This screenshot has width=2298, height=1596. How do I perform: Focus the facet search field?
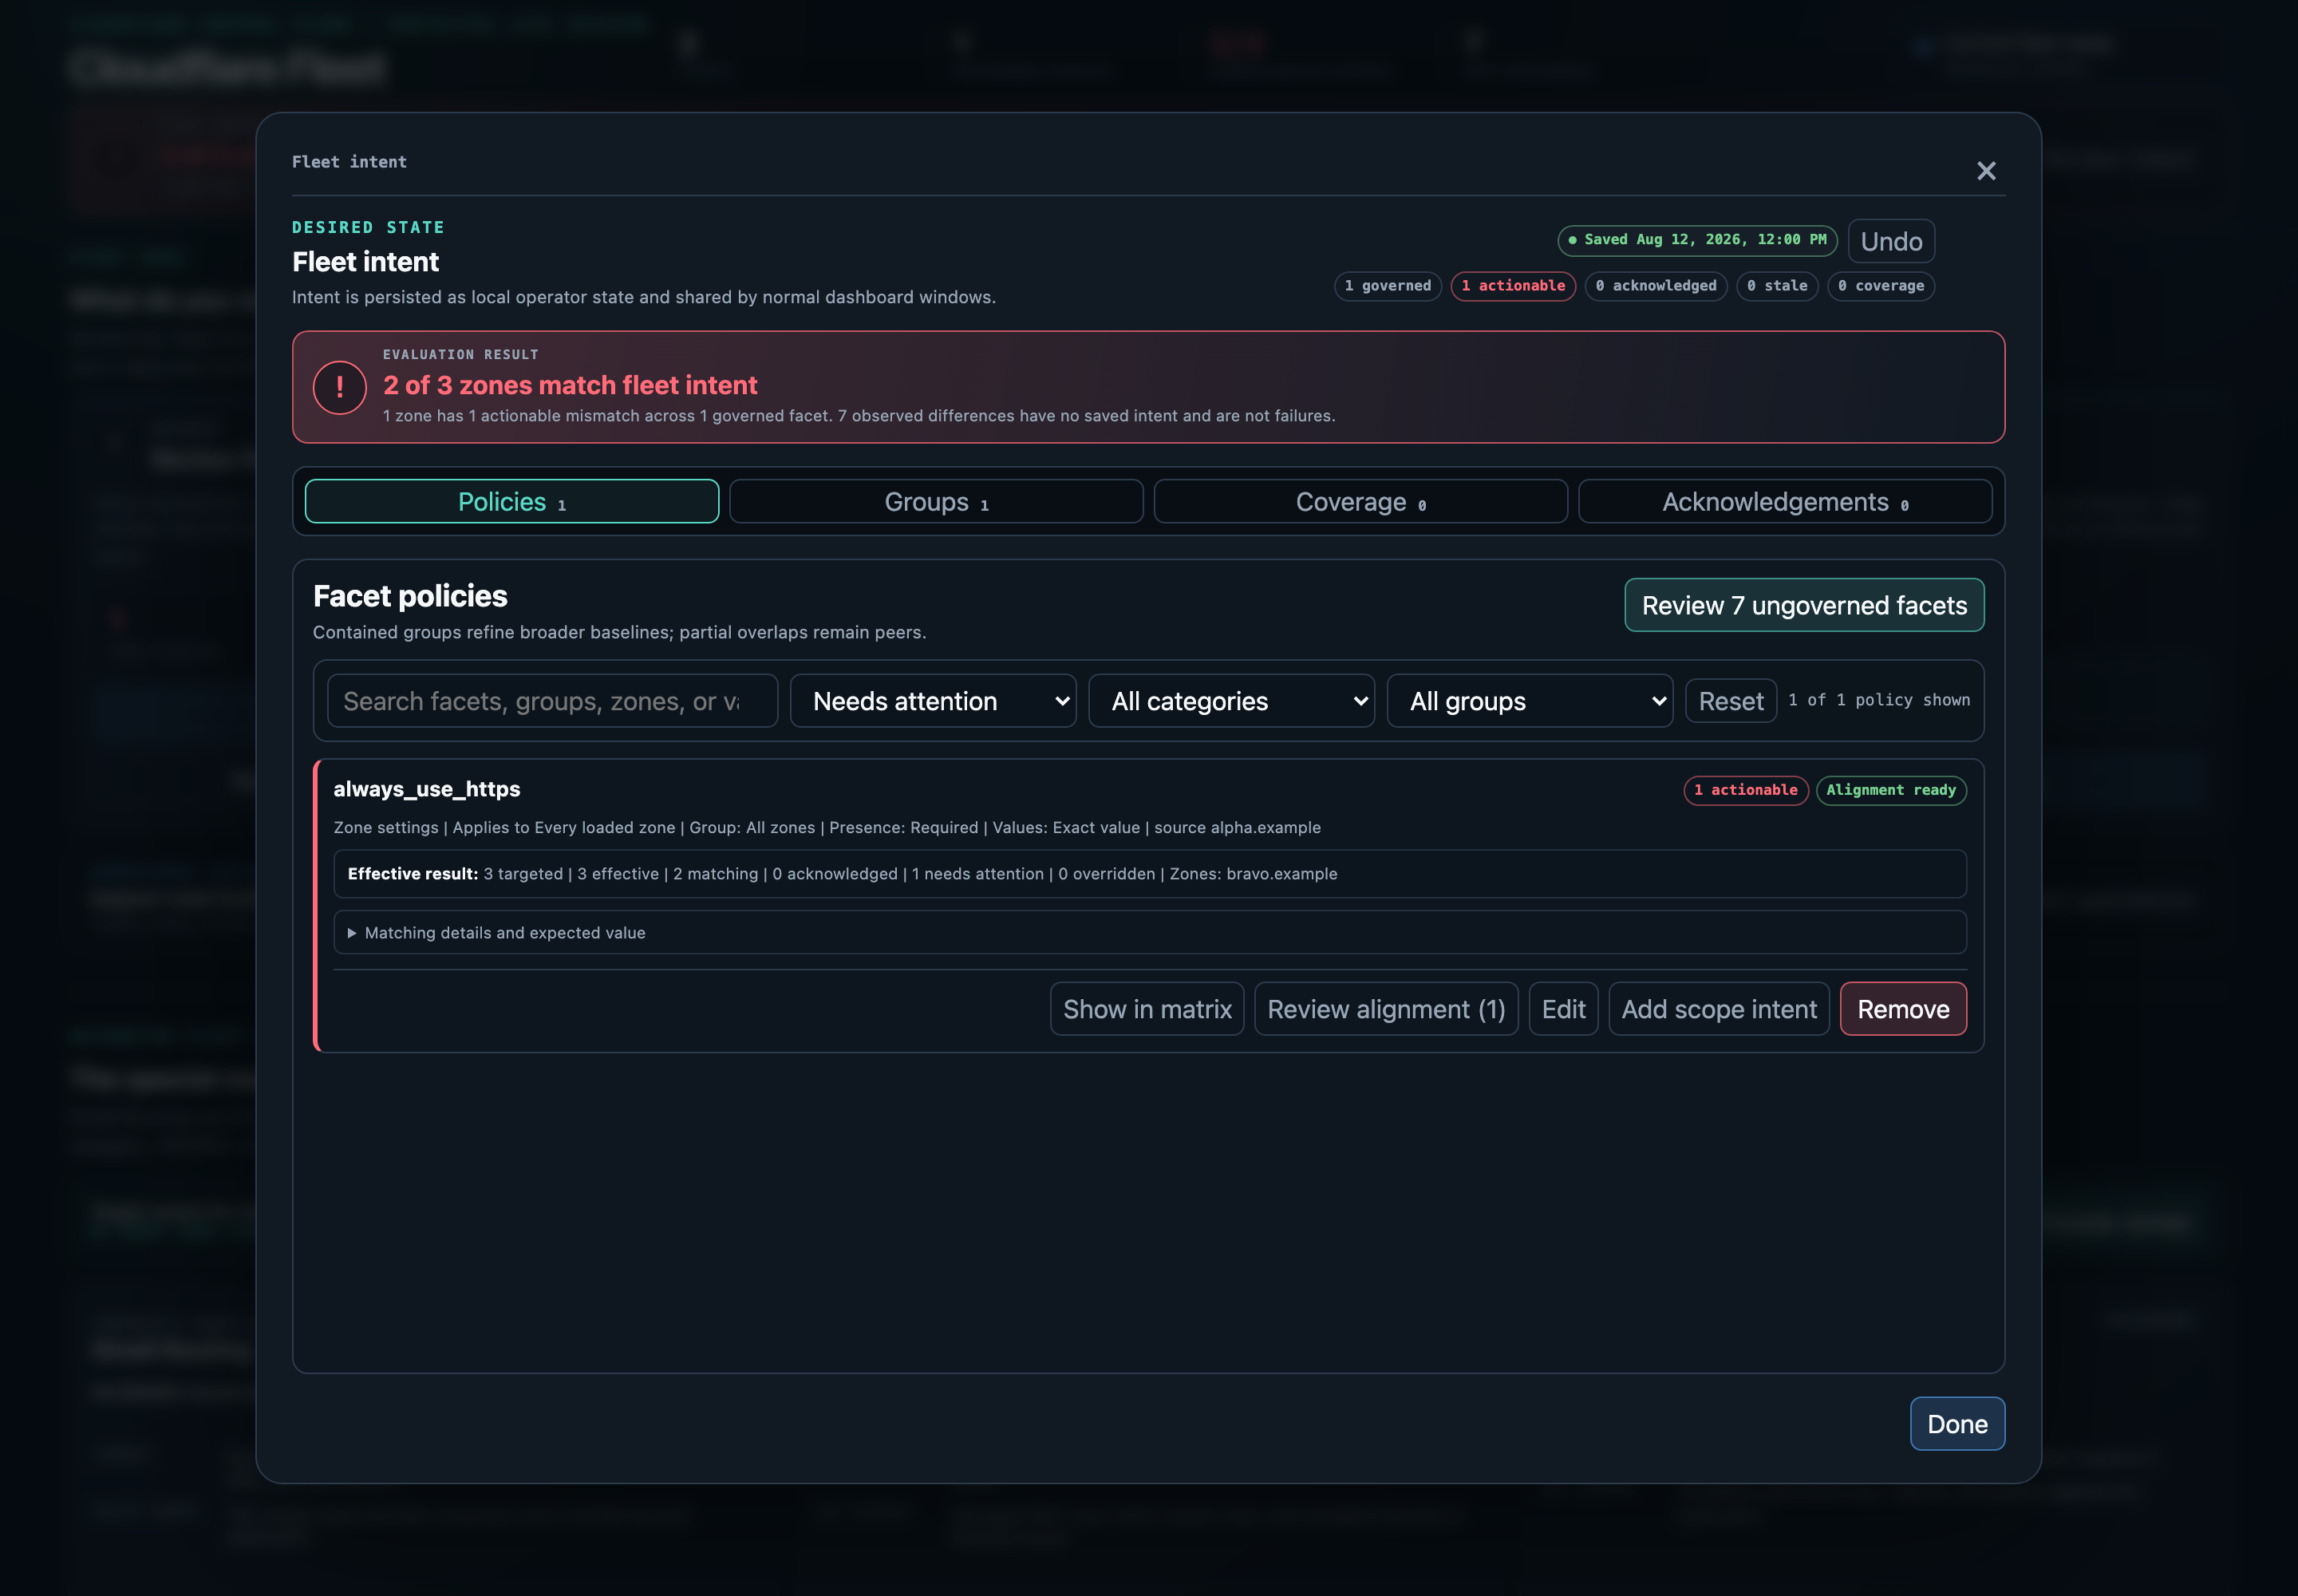coord(552,701)
